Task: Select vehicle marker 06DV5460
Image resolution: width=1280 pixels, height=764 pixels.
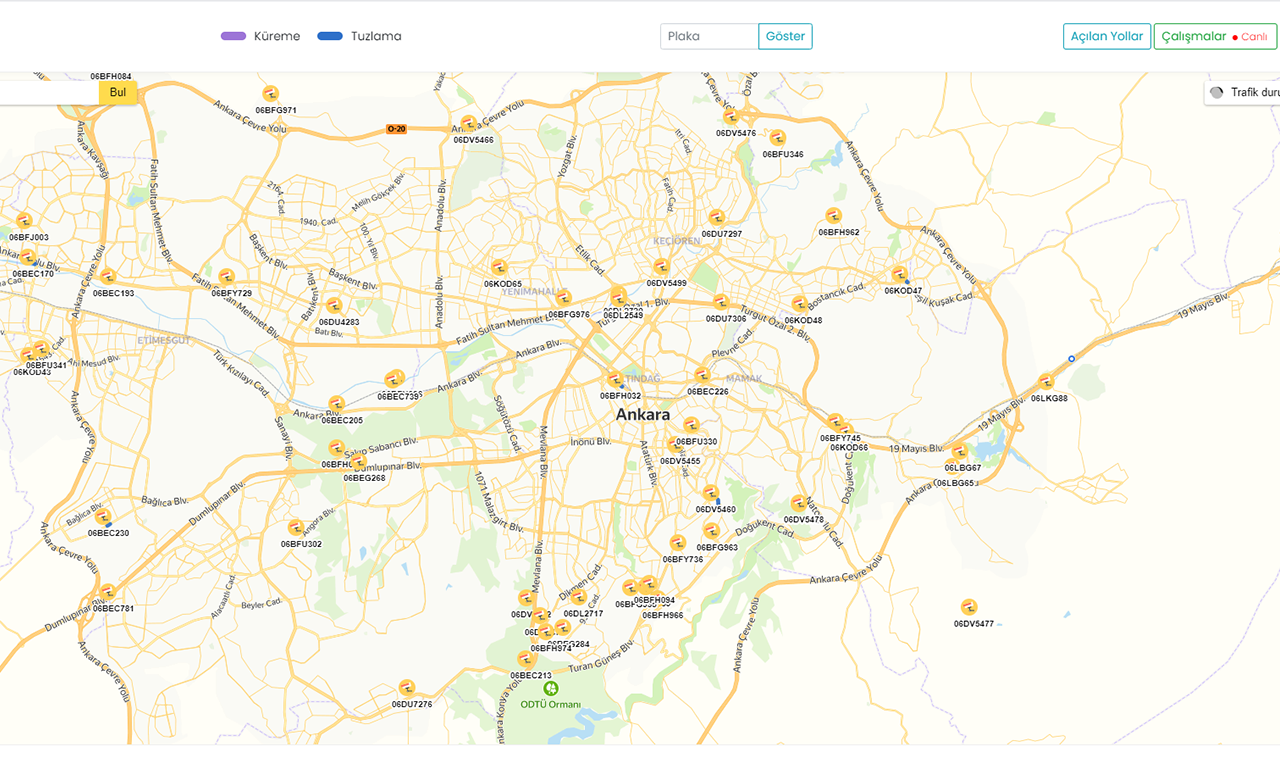Action: (711, 493)
